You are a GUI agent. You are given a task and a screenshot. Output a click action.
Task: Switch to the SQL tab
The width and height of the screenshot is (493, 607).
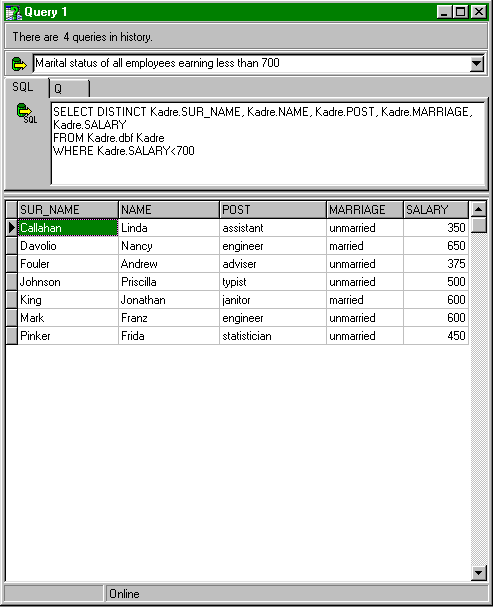[x=23, y=87]
